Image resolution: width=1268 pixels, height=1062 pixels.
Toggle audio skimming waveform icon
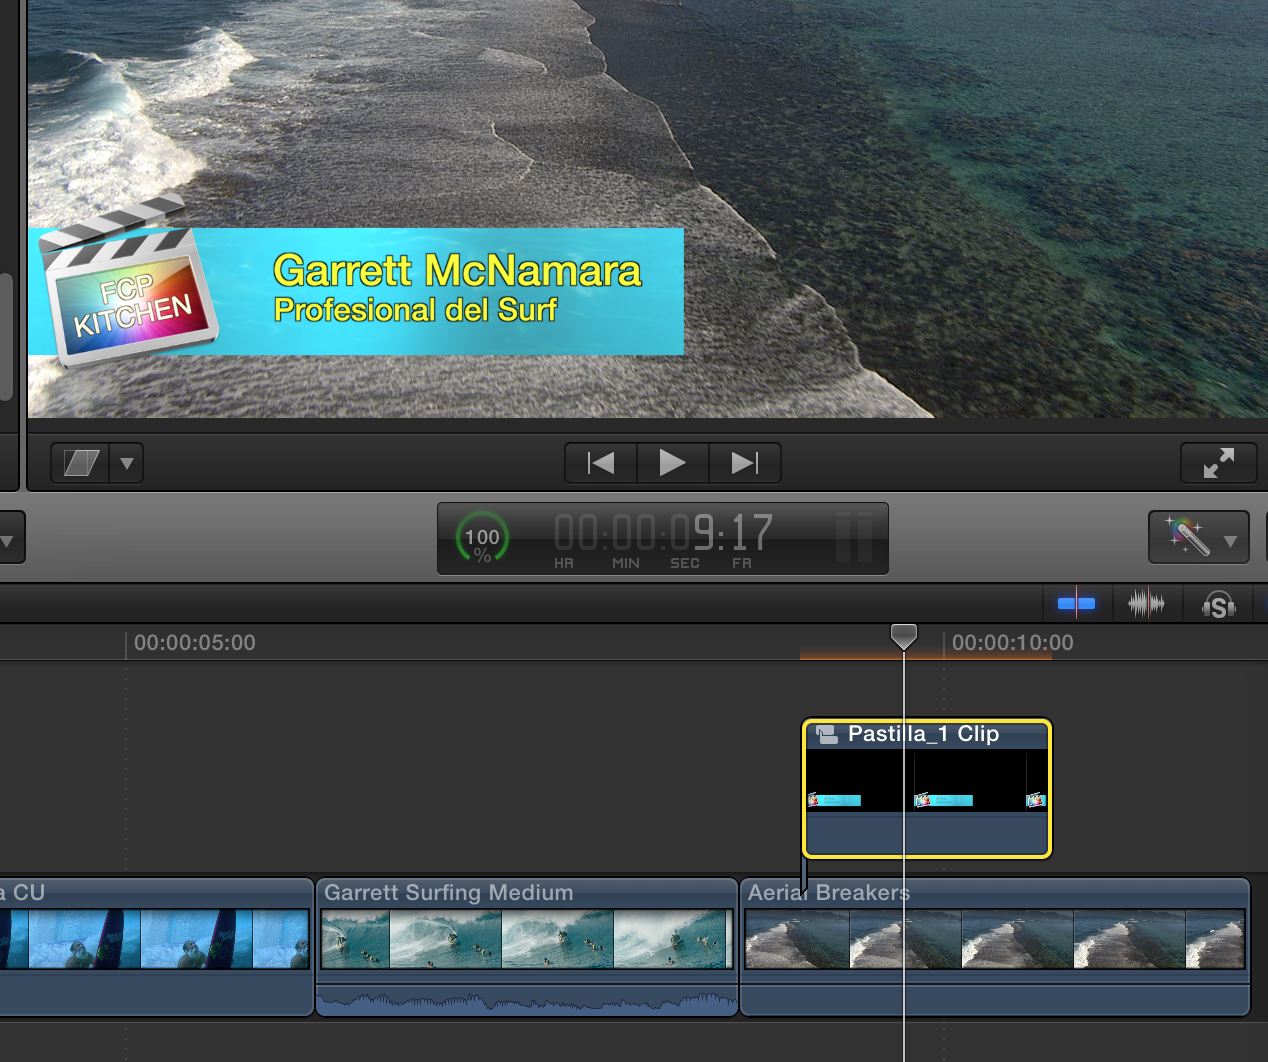click(x=1147, y=602)
